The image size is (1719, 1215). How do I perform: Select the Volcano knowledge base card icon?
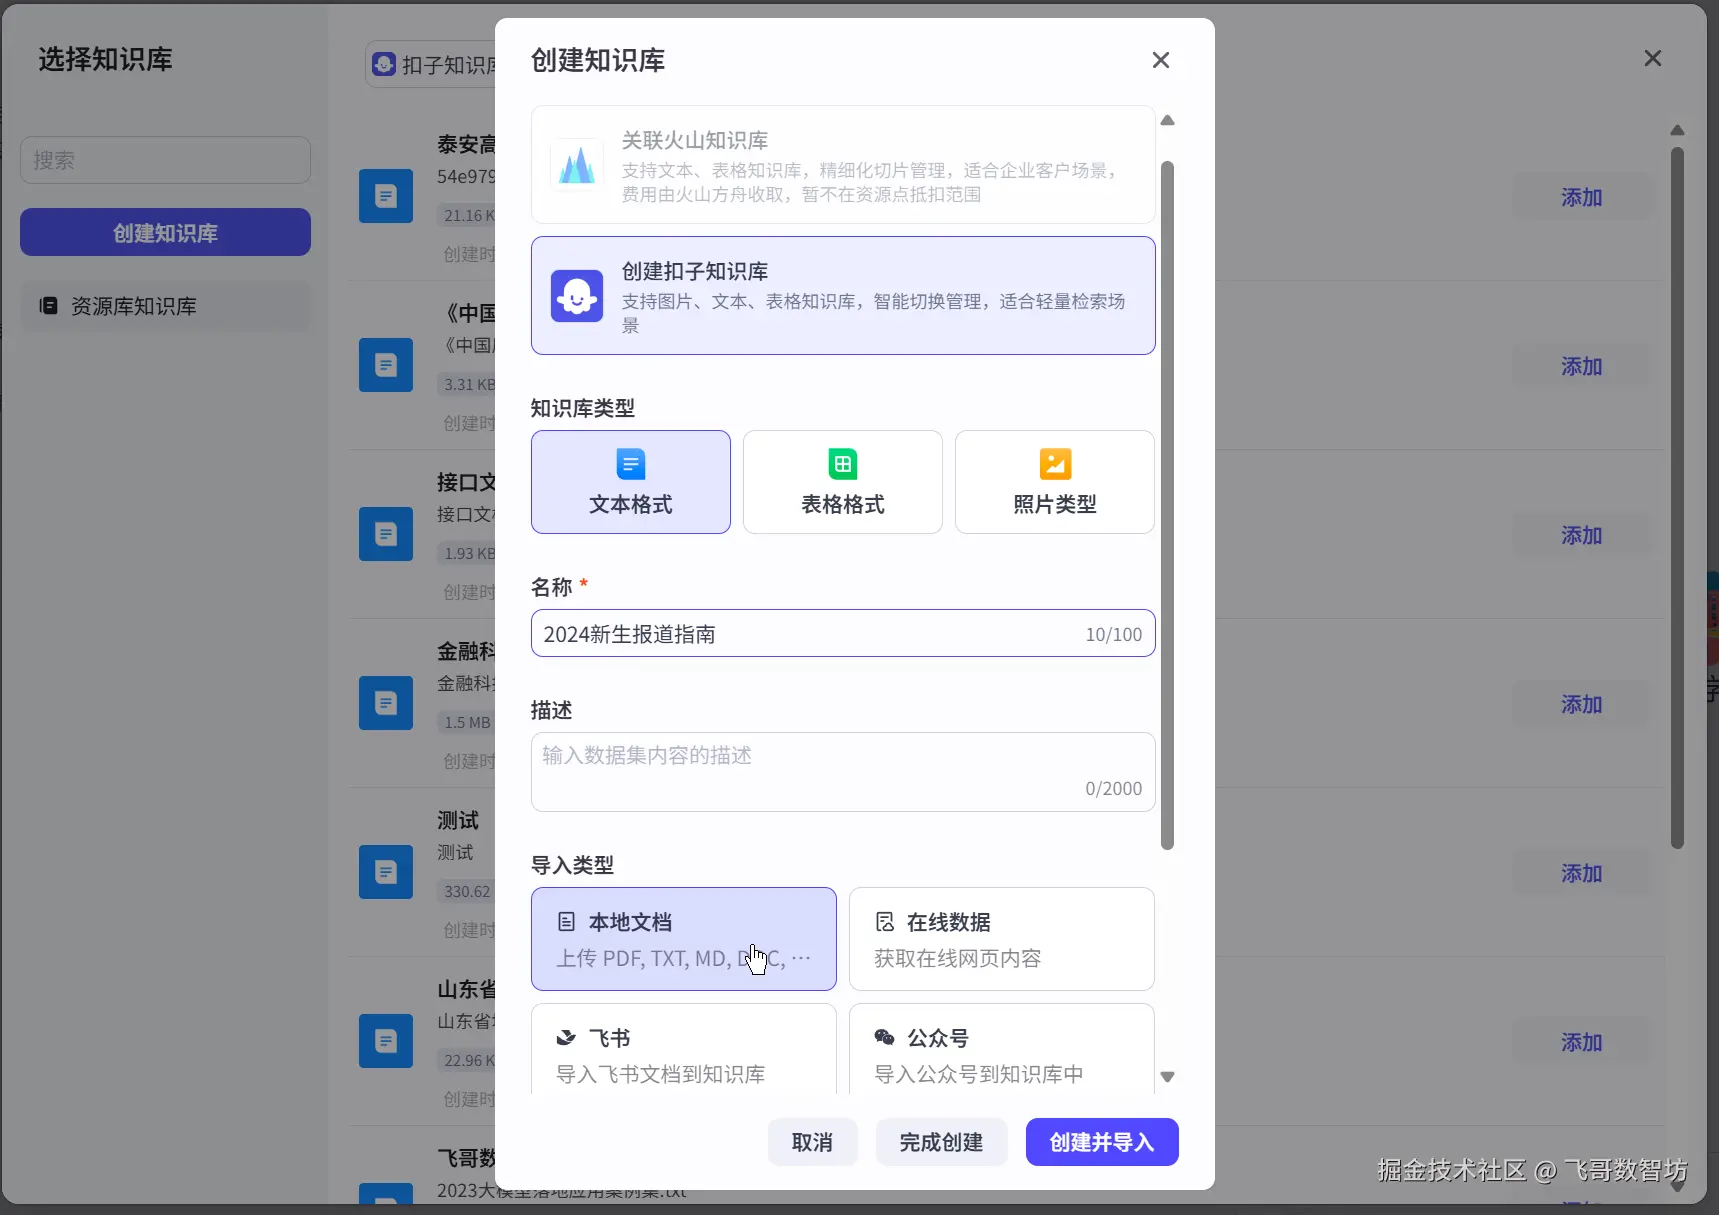tap(577, 165)
